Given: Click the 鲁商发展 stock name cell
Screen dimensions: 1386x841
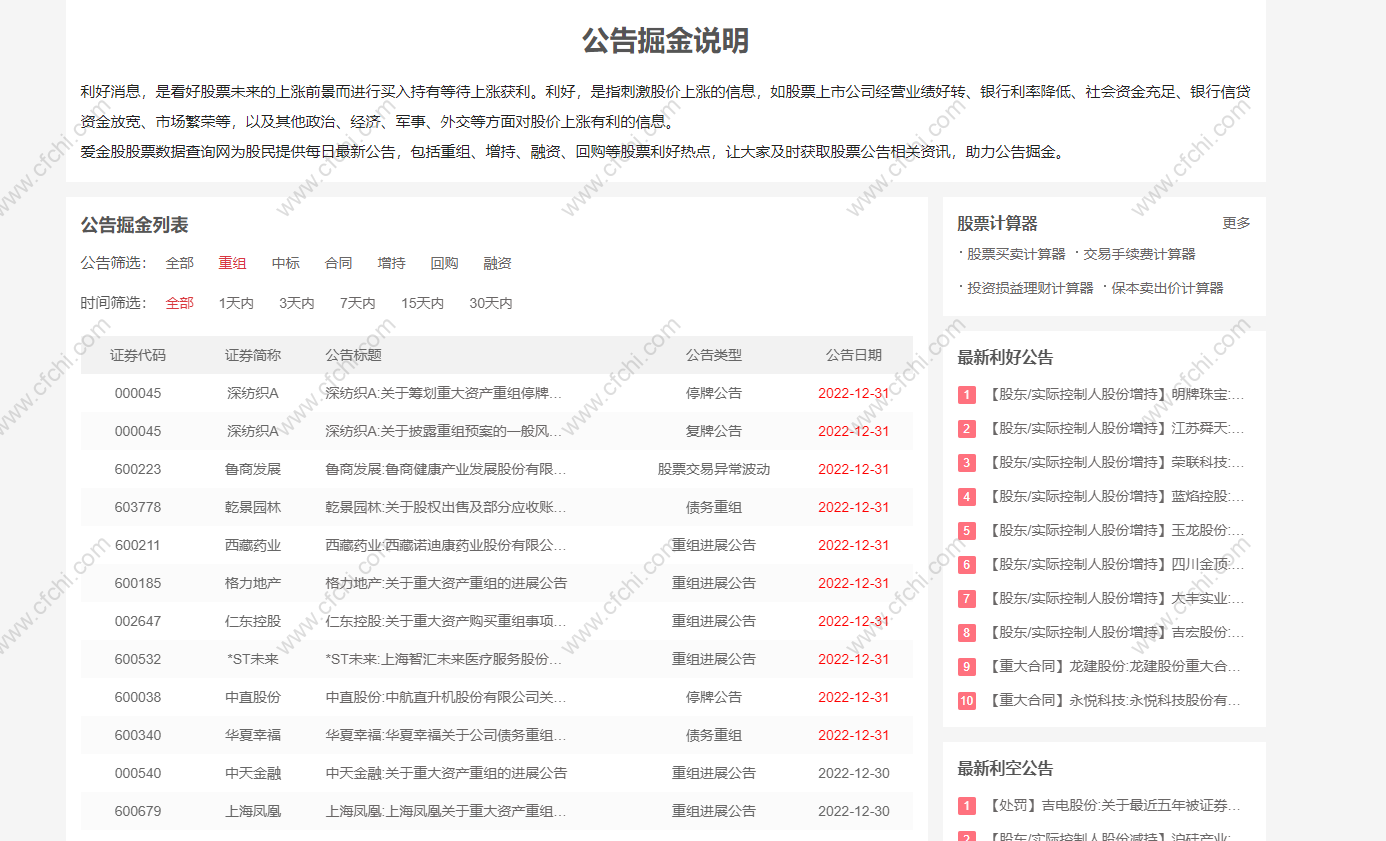Looking at the screenshot, I should 253,469.
